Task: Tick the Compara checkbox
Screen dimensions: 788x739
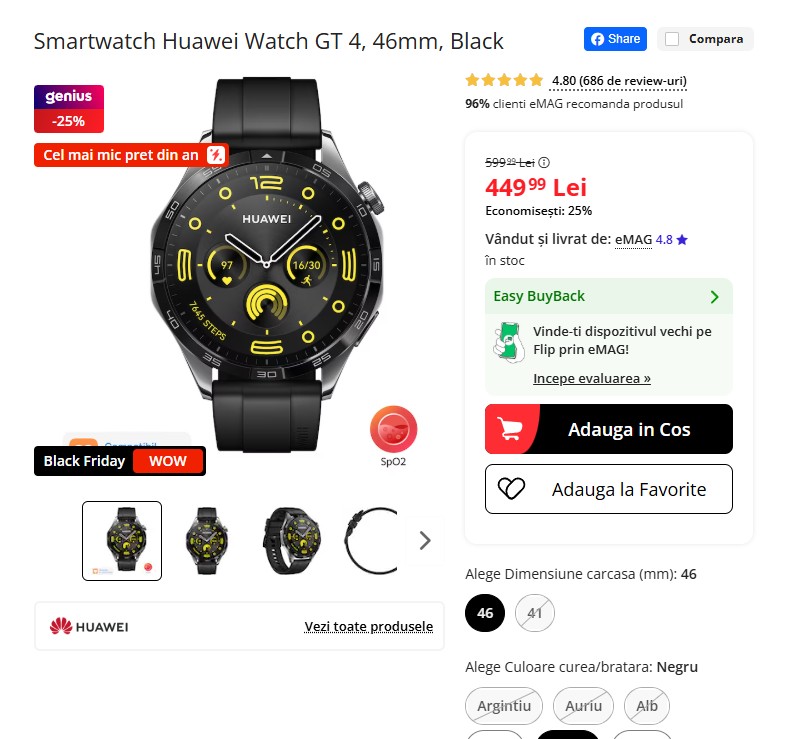Action: 672,39
